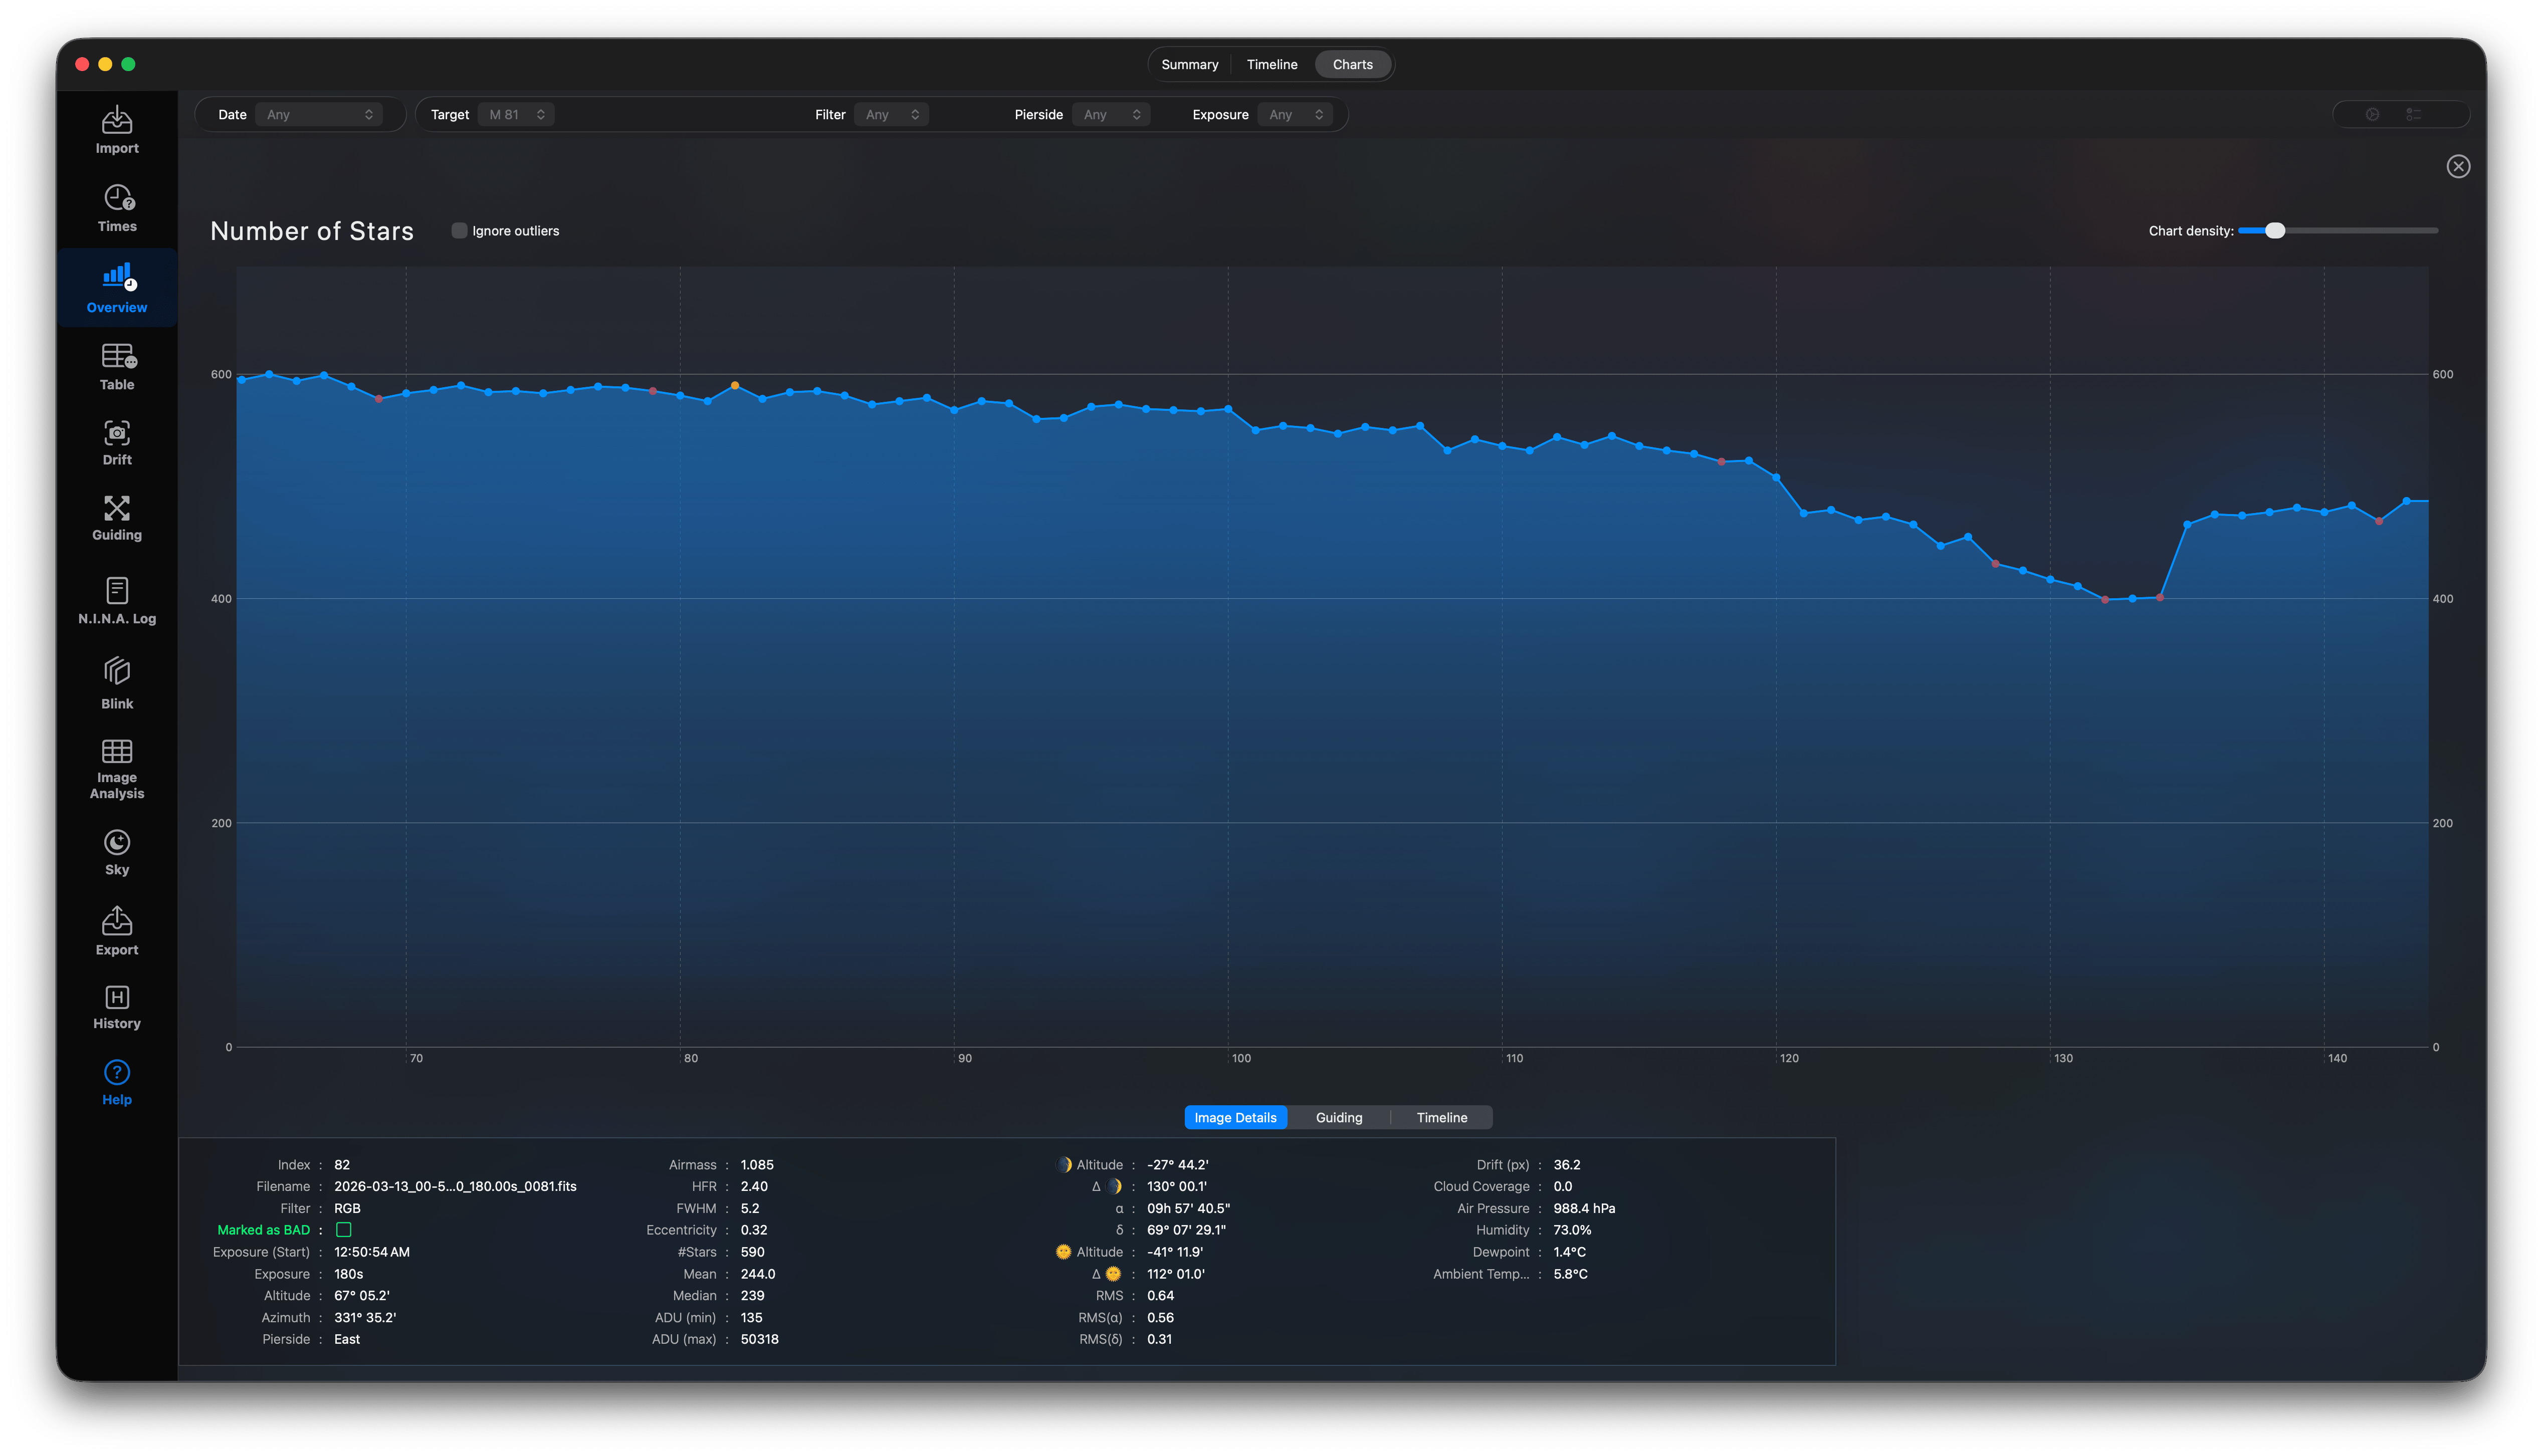The image size is (2543, 1456).
Task: Open the Times sidebar item
Action: tap(117, 208)
